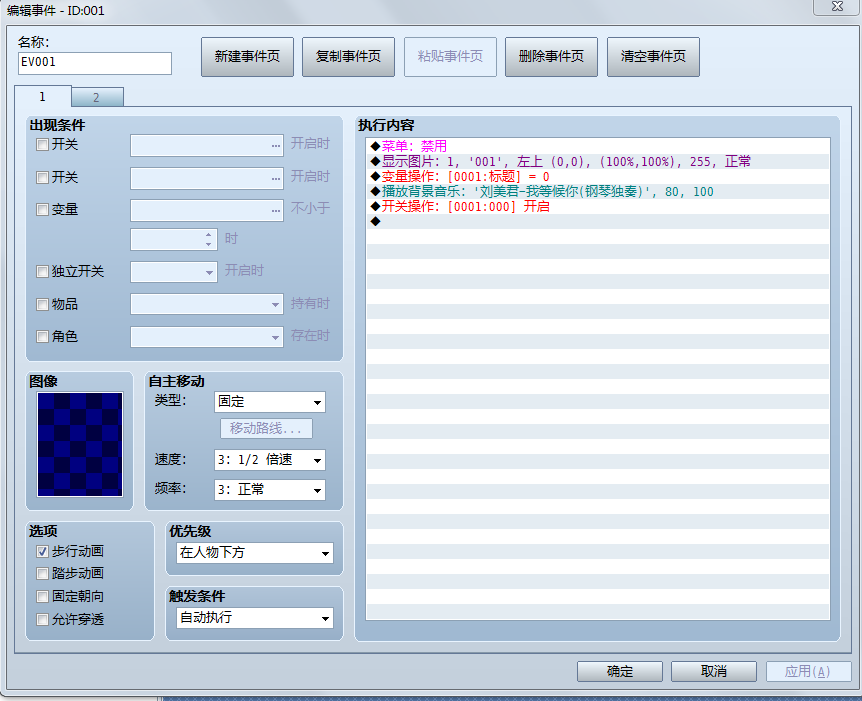Turn on the 固定朝向 checkbox
Screen dimensions: 862x701
42,597
